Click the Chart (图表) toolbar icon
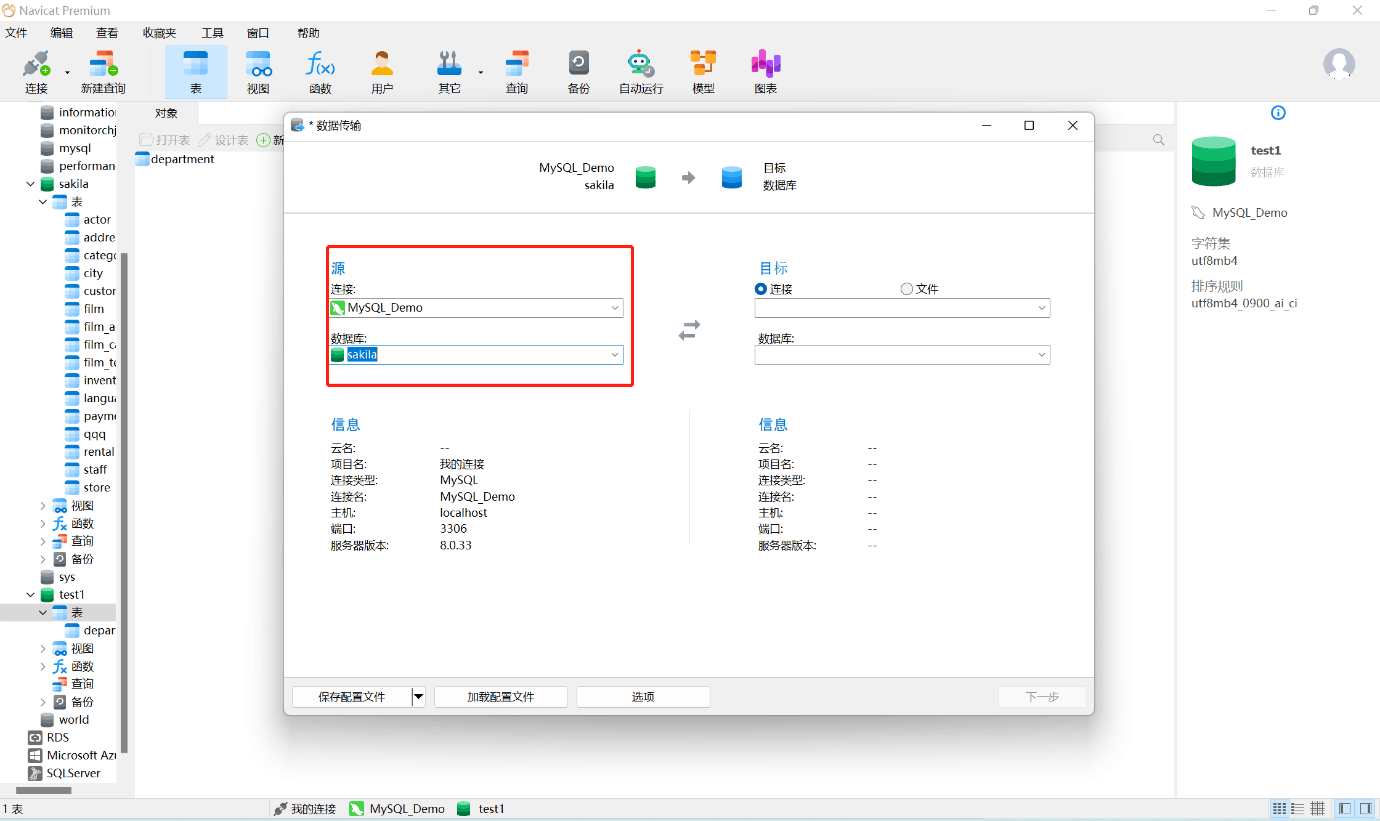The image size is (1380, 821). coord(766,72)
